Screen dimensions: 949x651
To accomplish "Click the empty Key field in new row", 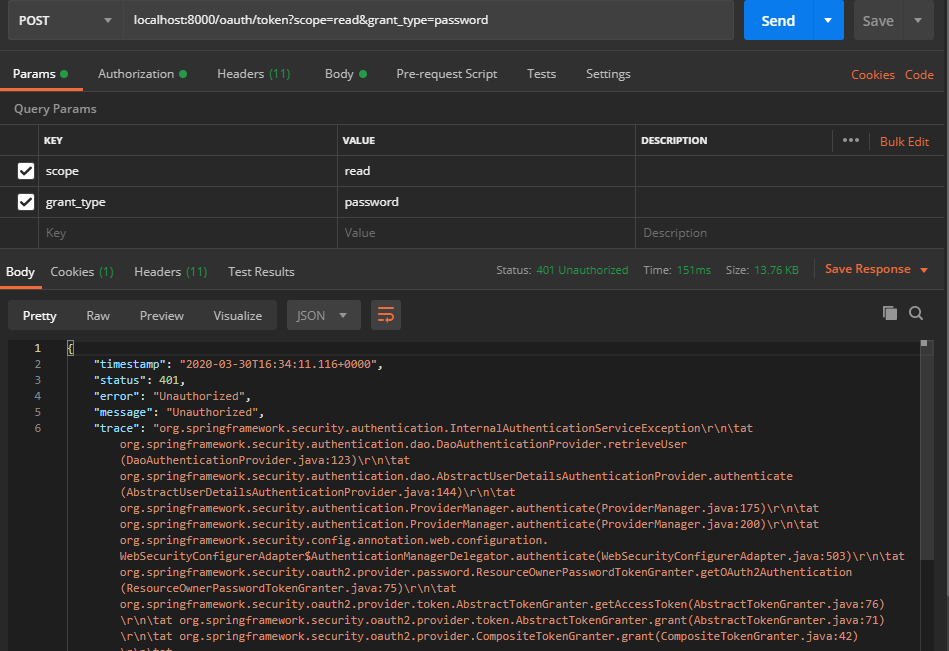I will coord(188,233).
